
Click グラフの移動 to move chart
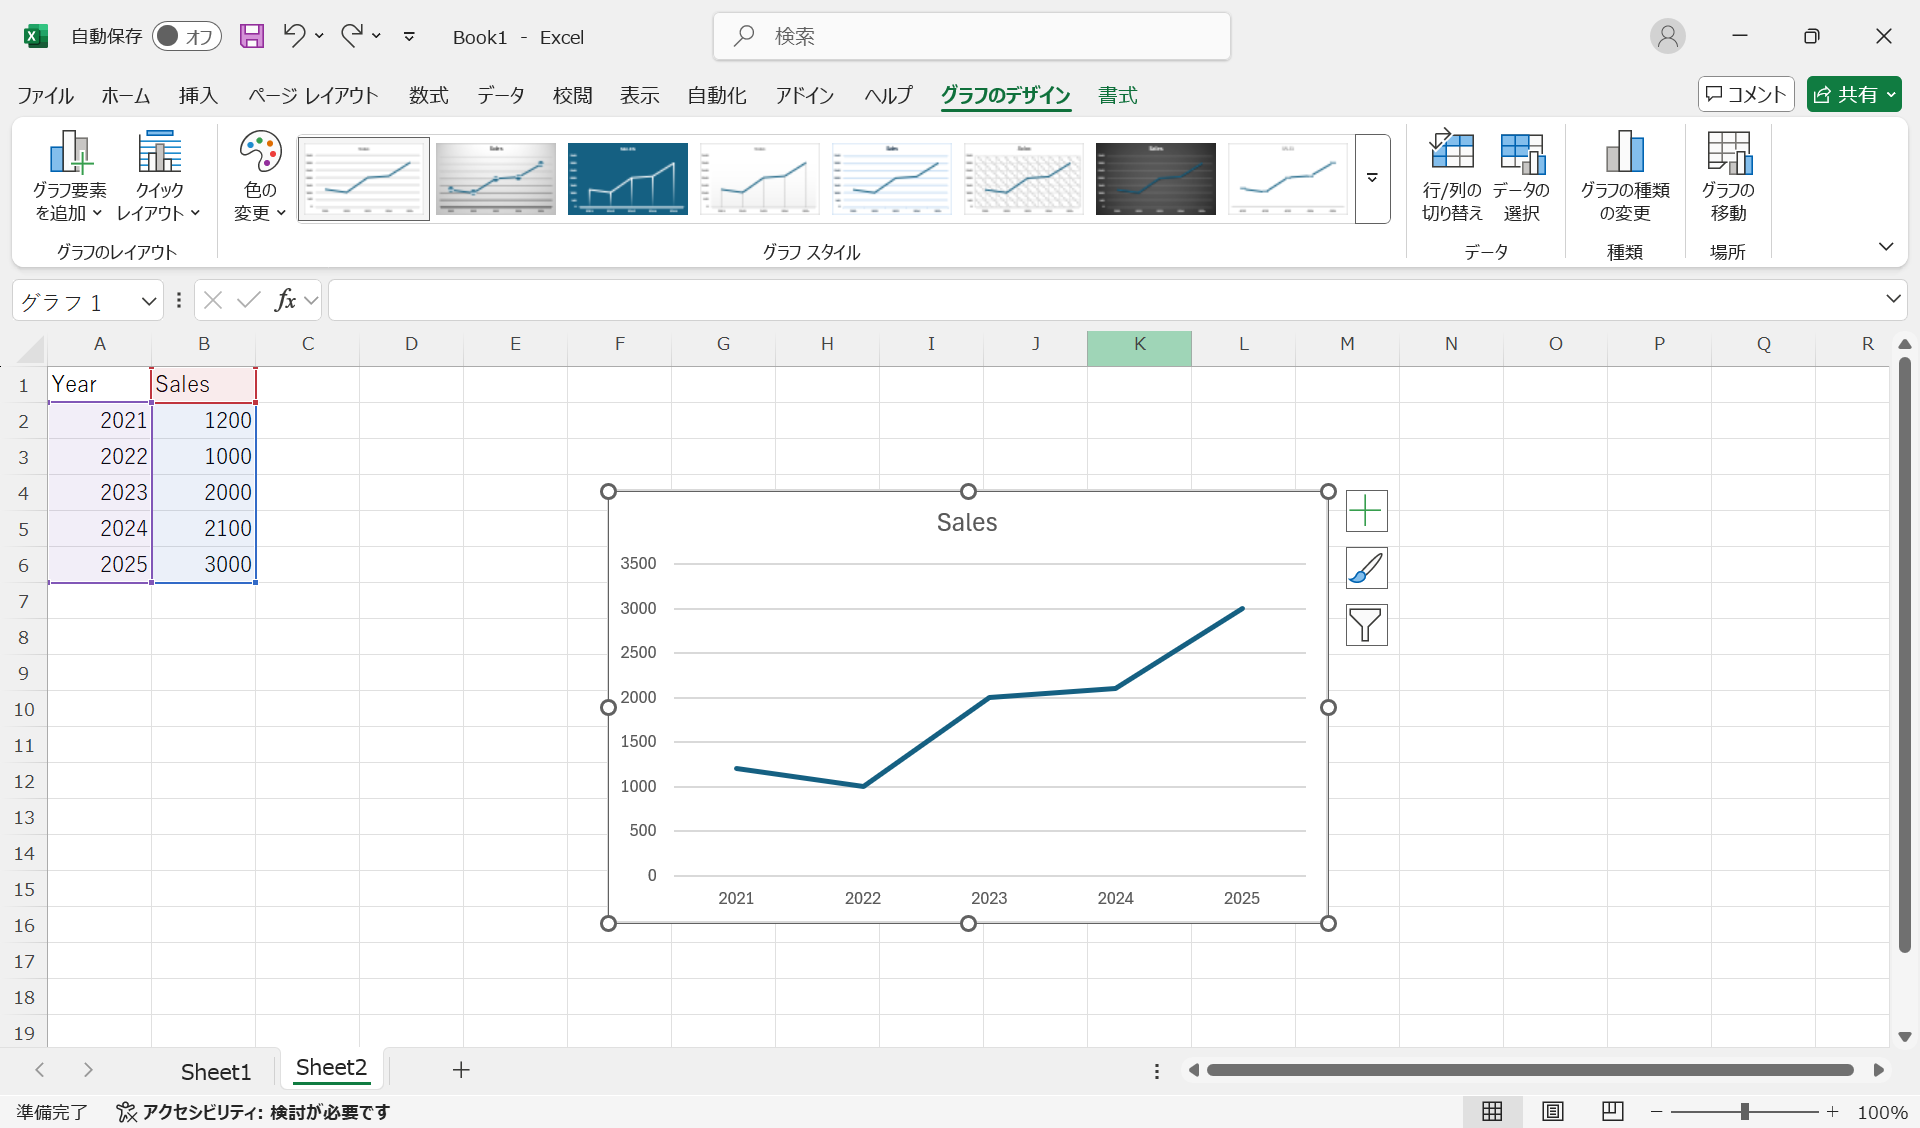coord(1728,178)
